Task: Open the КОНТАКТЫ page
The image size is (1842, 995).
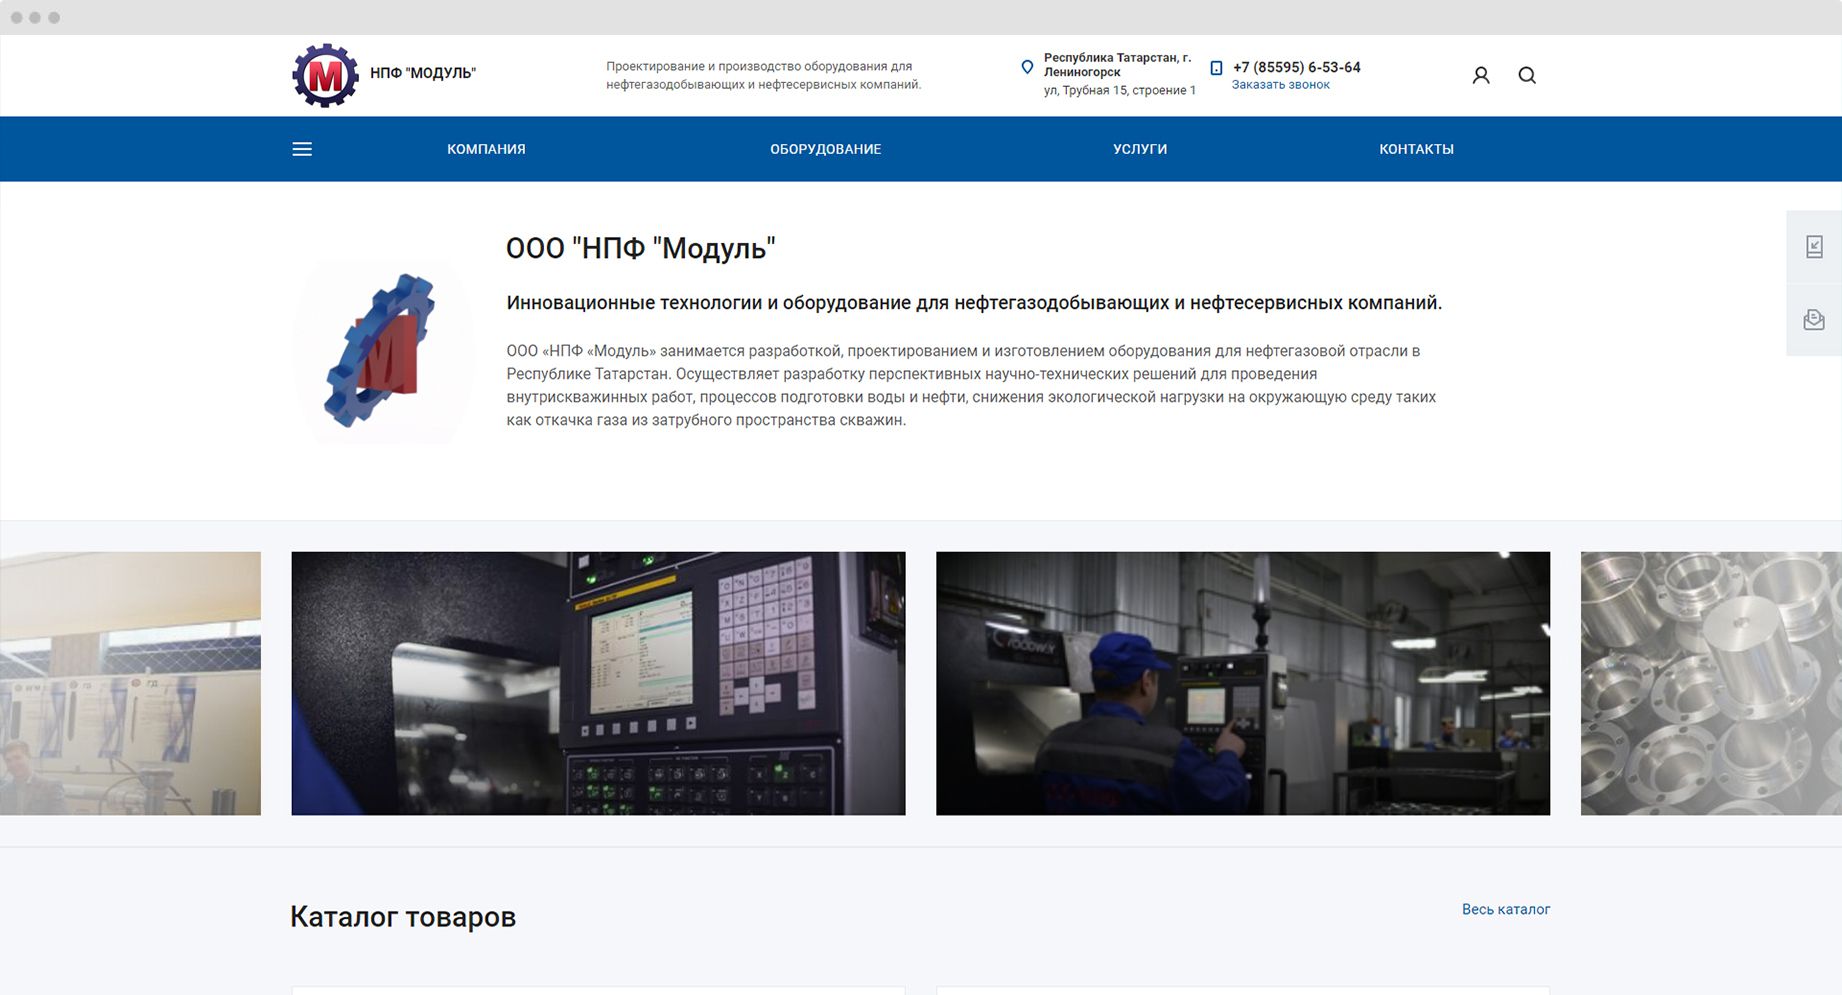Action: pos(1416,149)
